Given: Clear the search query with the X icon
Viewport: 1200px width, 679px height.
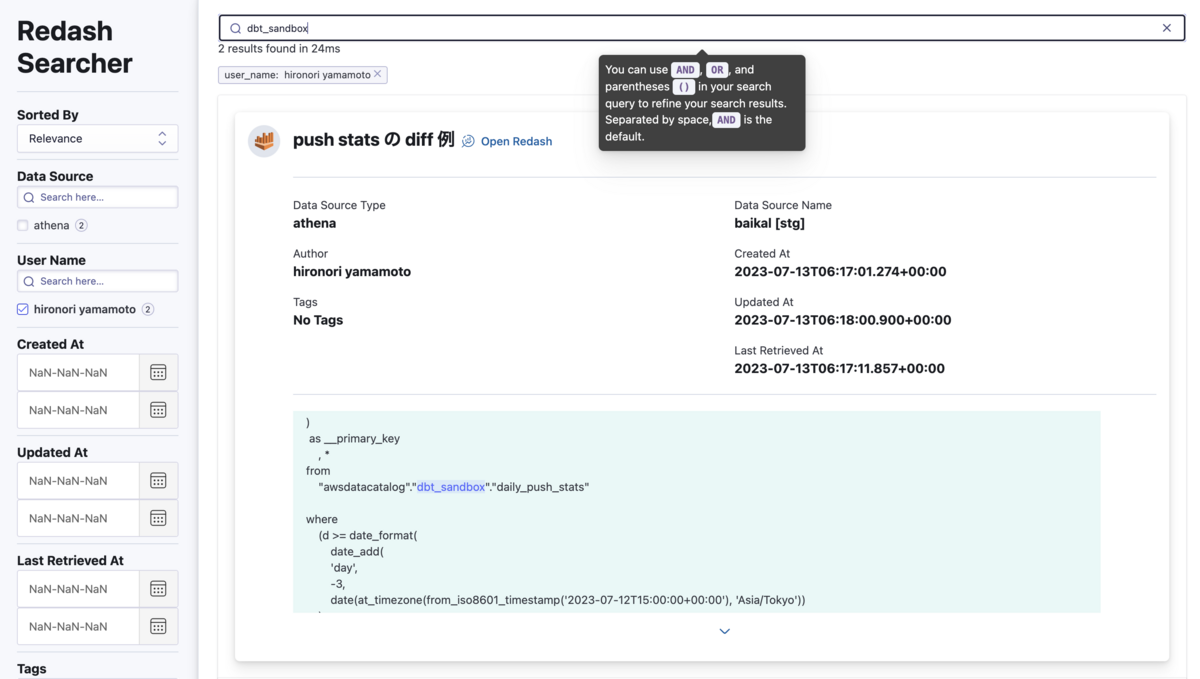Looking at the screenshot, I should 1166,28.
